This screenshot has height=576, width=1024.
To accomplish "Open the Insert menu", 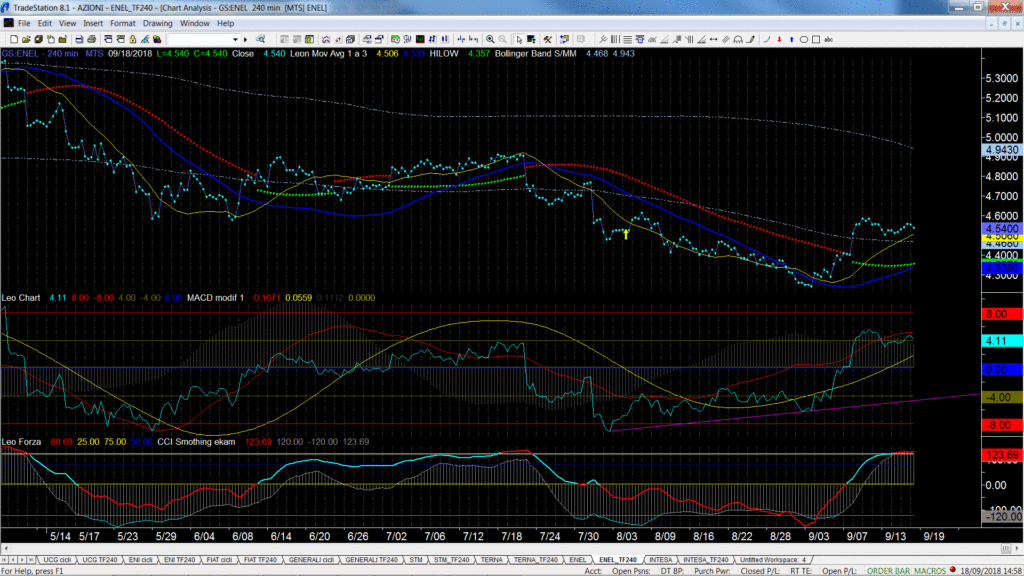I will [93, 24].
